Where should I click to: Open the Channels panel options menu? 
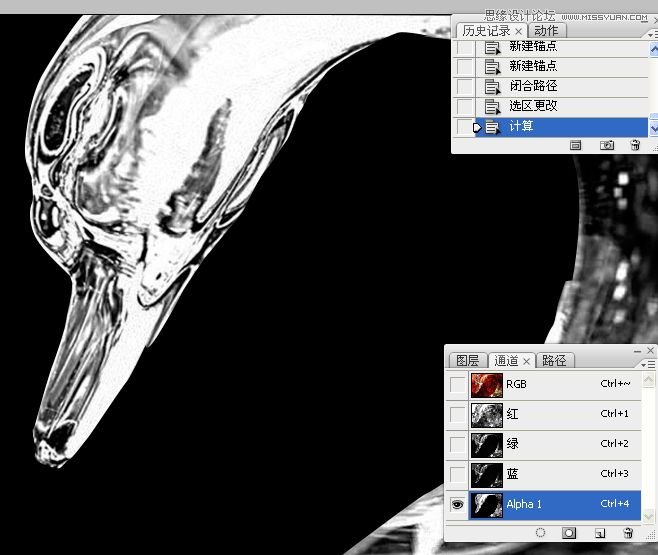tap(651, 365)
